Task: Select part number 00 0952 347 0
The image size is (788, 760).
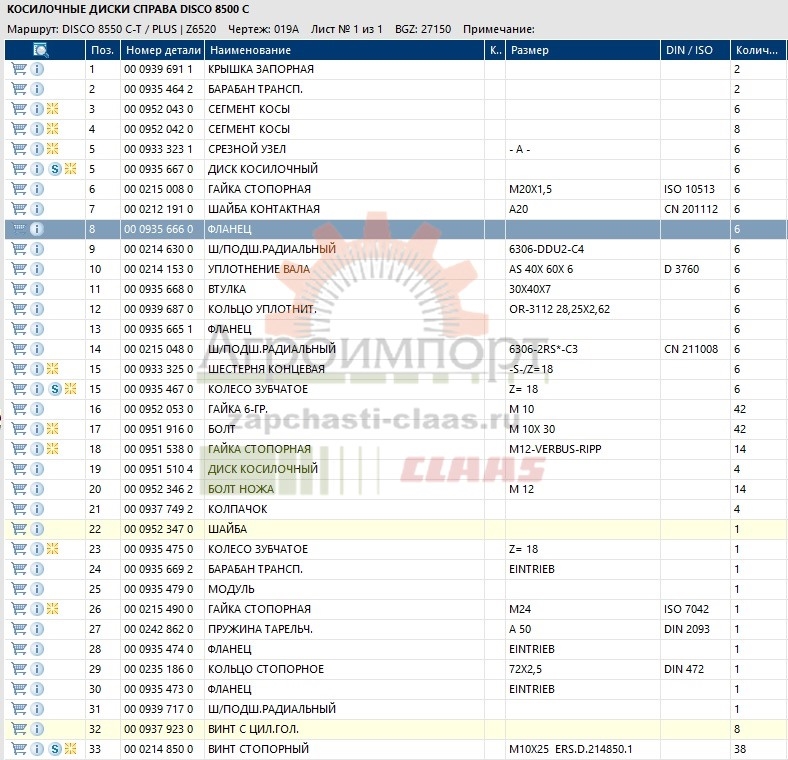Action: coord(158,529)
